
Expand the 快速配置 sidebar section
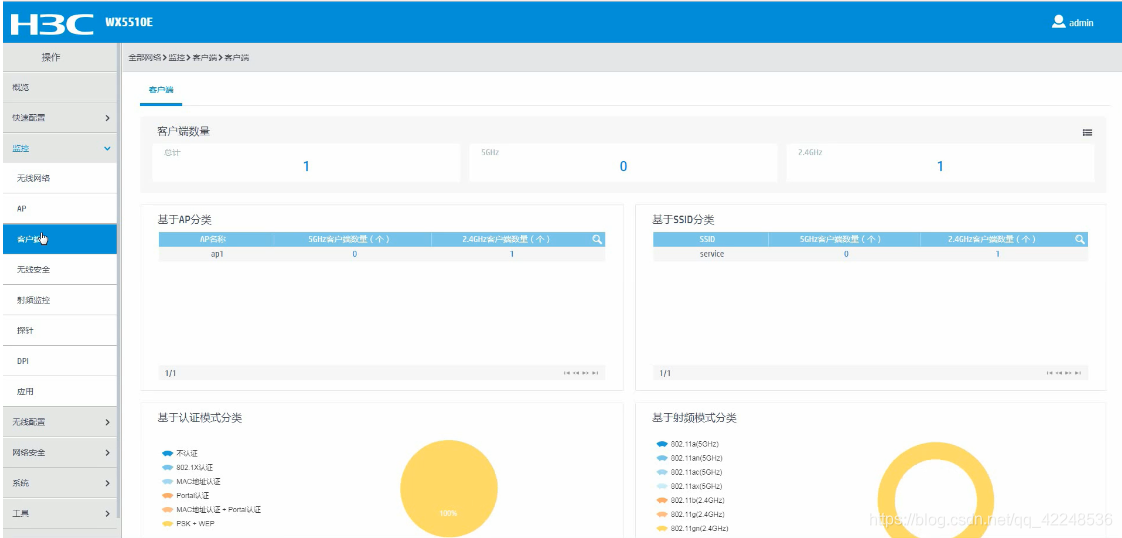[x=59, y=117]
